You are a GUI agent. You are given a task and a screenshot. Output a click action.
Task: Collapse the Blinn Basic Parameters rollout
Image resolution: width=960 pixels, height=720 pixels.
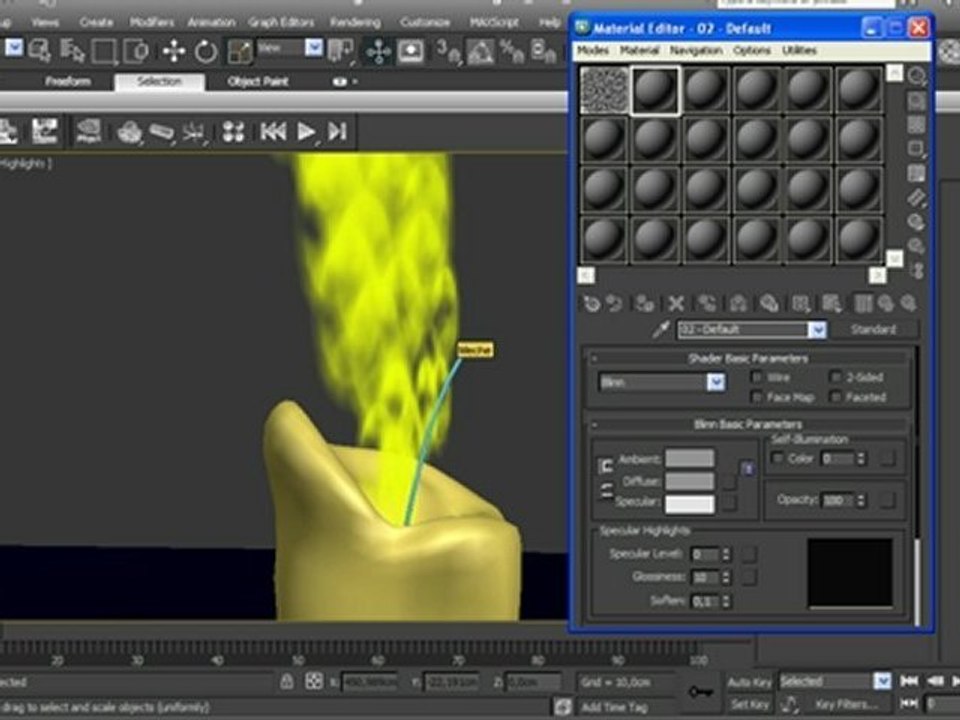coord(748,424)
